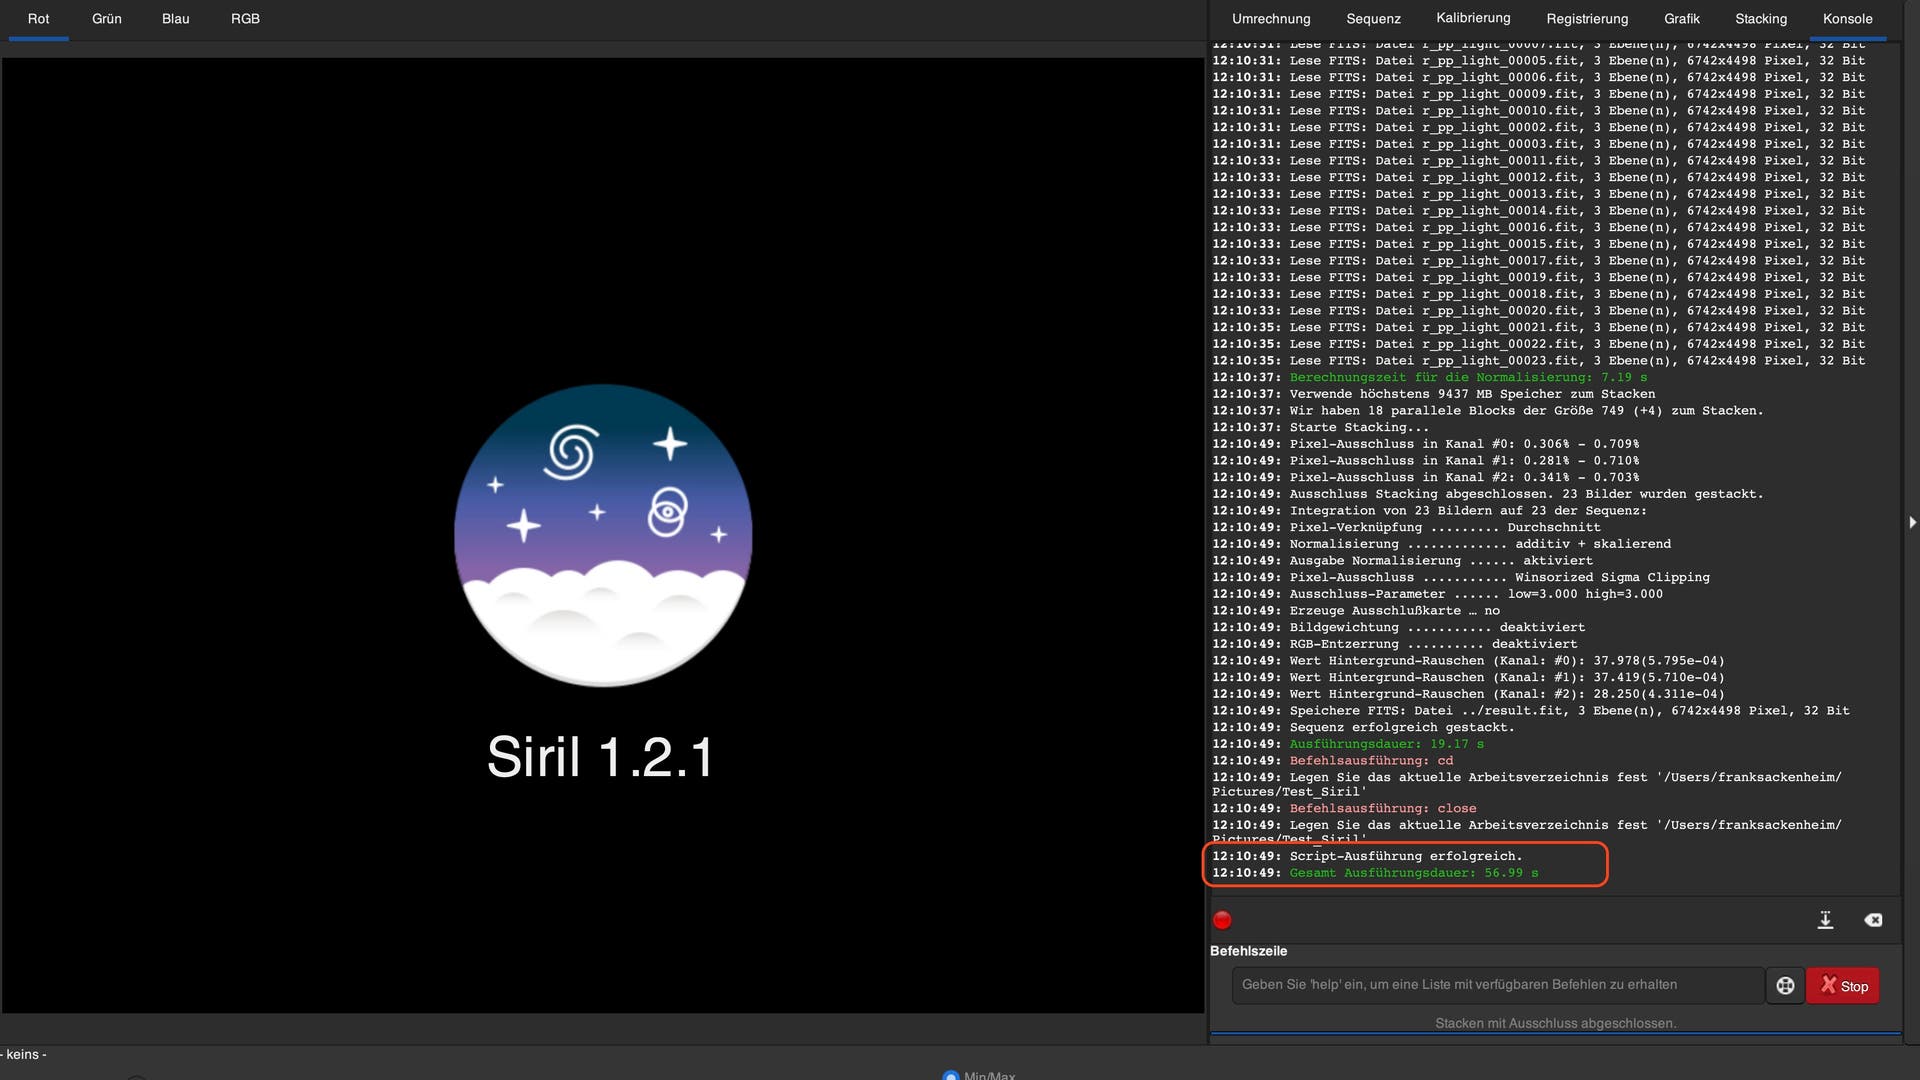This screenshot has height=1080, width=1920.
Task: Click the 'Hintergrund-Rauschen (Kanal: #1): 37.419' line
Action: click(x=1468, y=677)
